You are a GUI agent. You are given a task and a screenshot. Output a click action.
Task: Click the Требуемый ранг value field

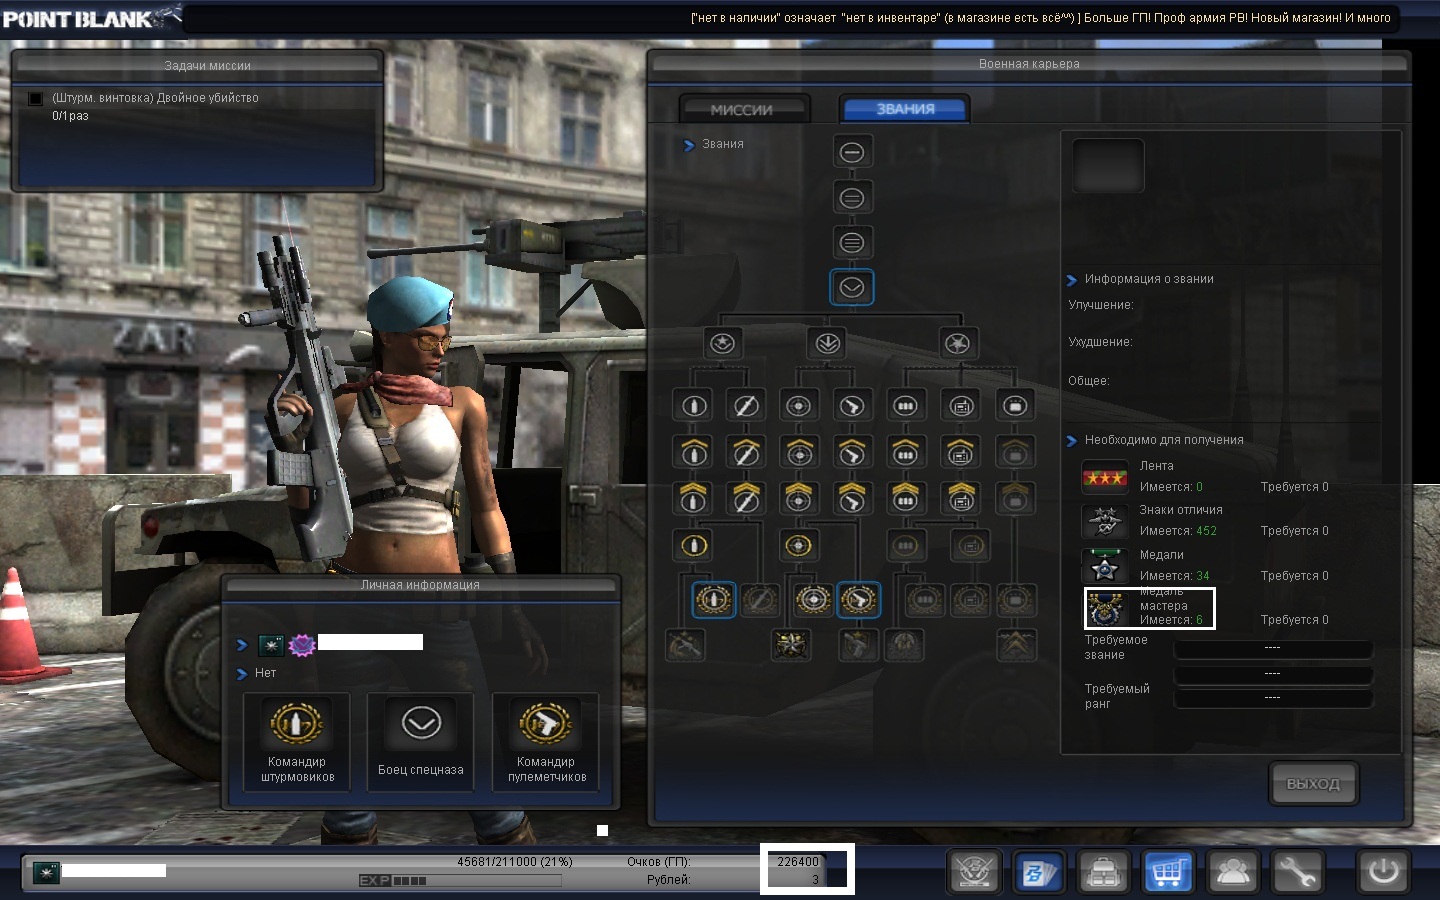point(1272,697)
